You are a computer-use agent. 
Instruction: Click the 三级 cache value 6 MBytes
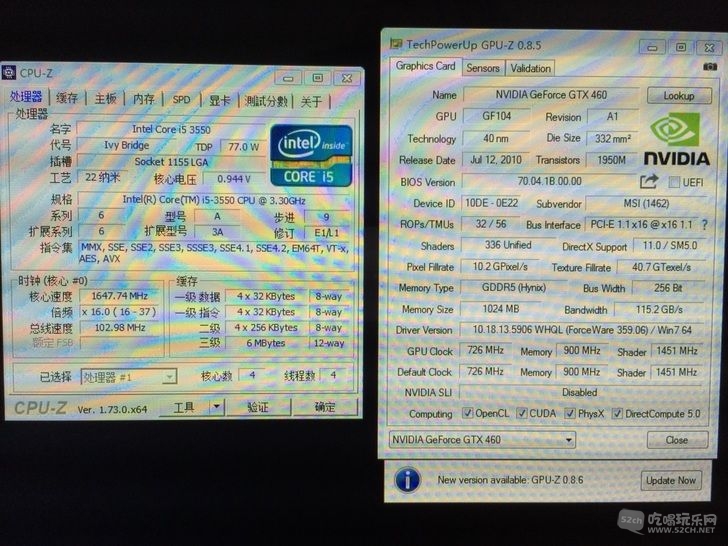[265, 343]
